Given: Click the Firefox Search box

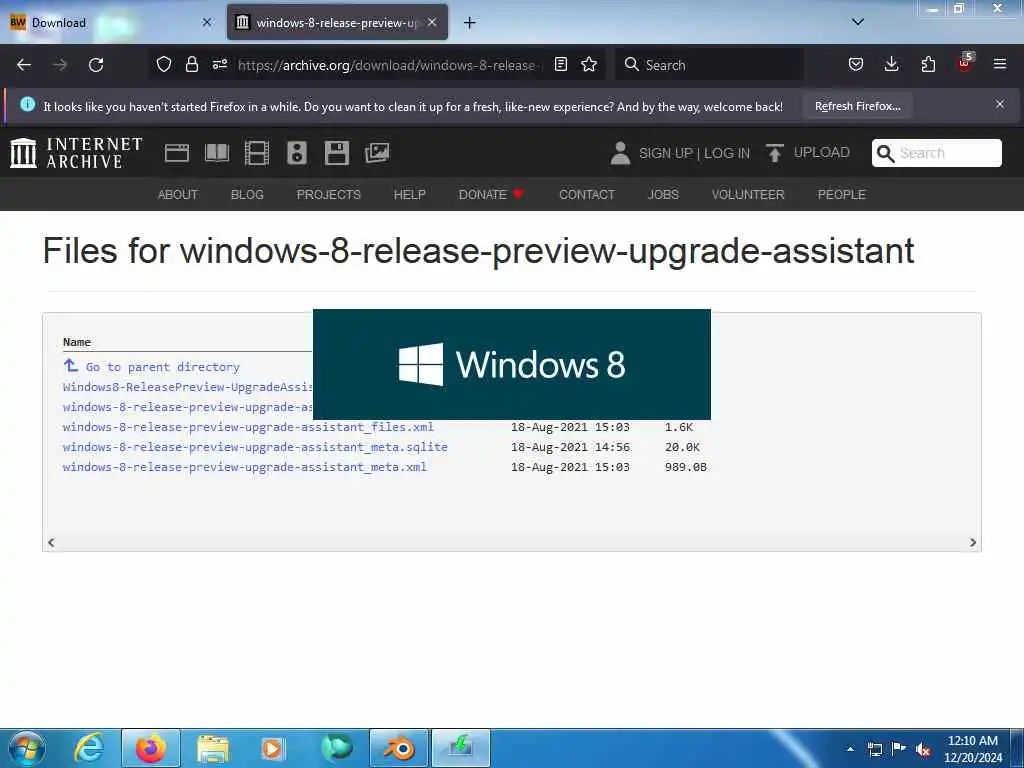Looking at the screenshot, I should click(x=710, y=65).
